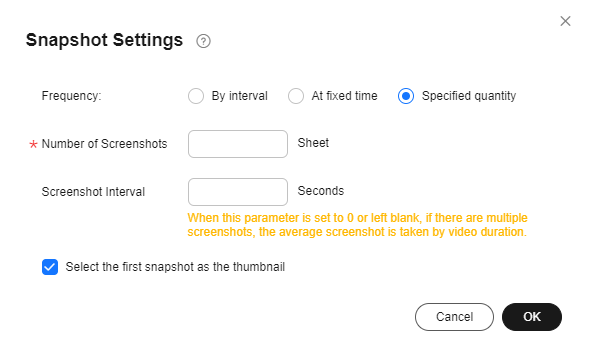
Task: Select the Specified quantity radio button
Action: 406,96
